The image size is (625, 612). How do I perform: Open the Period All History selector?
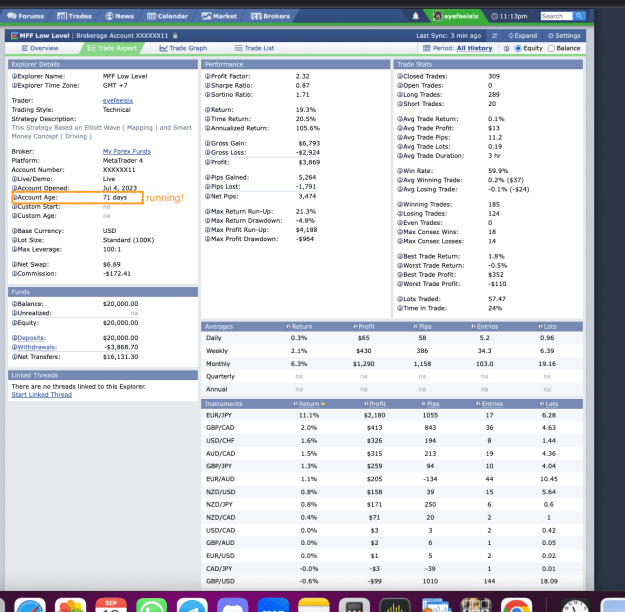474,48
